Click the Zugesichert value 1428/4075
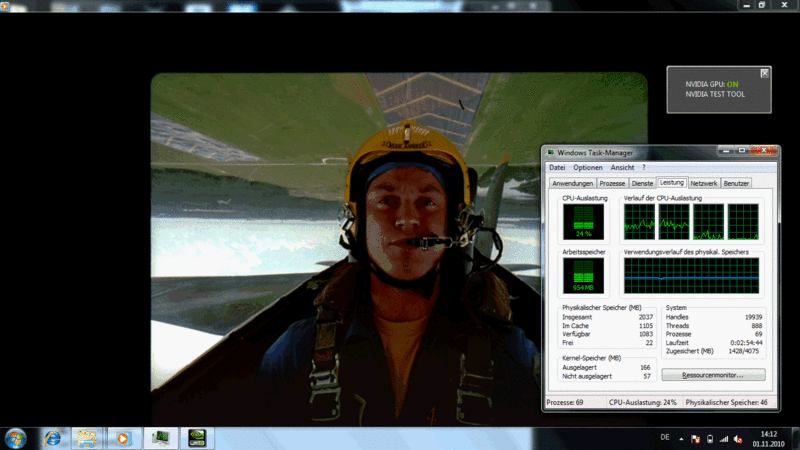 click(x=744, y=352)
